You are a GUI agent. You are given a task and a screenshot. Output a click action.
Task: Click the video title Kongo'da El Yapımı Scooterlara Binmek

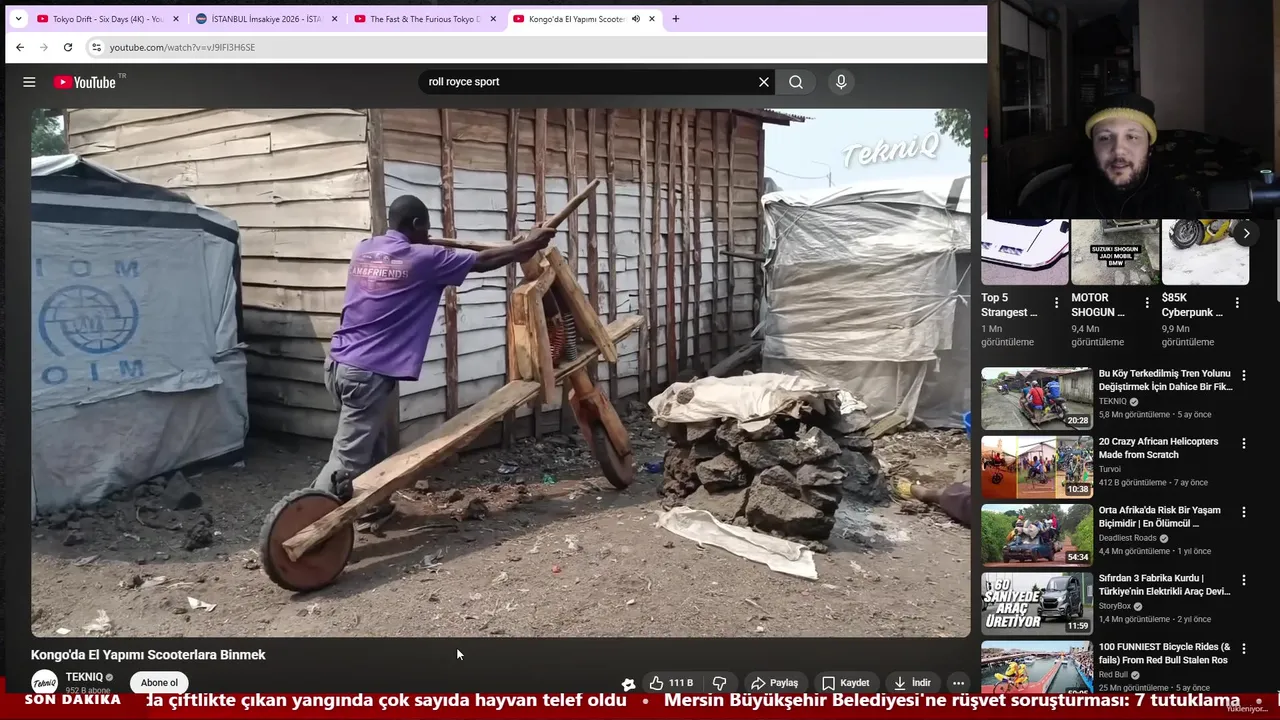click(148, 655)
